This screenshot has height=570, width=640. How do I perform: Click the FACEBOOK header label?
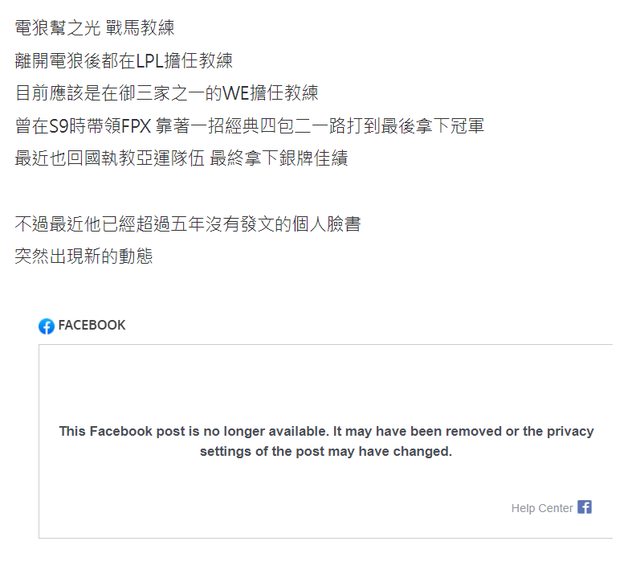92,326
